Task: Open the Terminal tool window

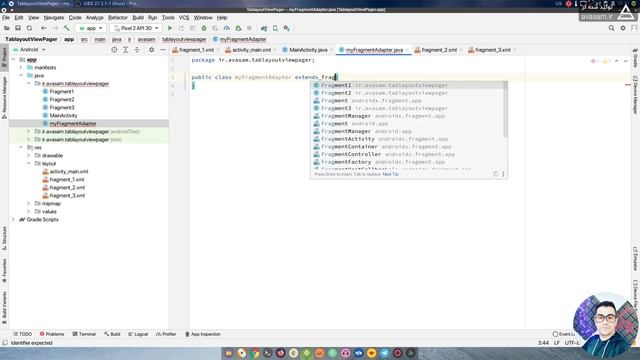Action: 84,334
